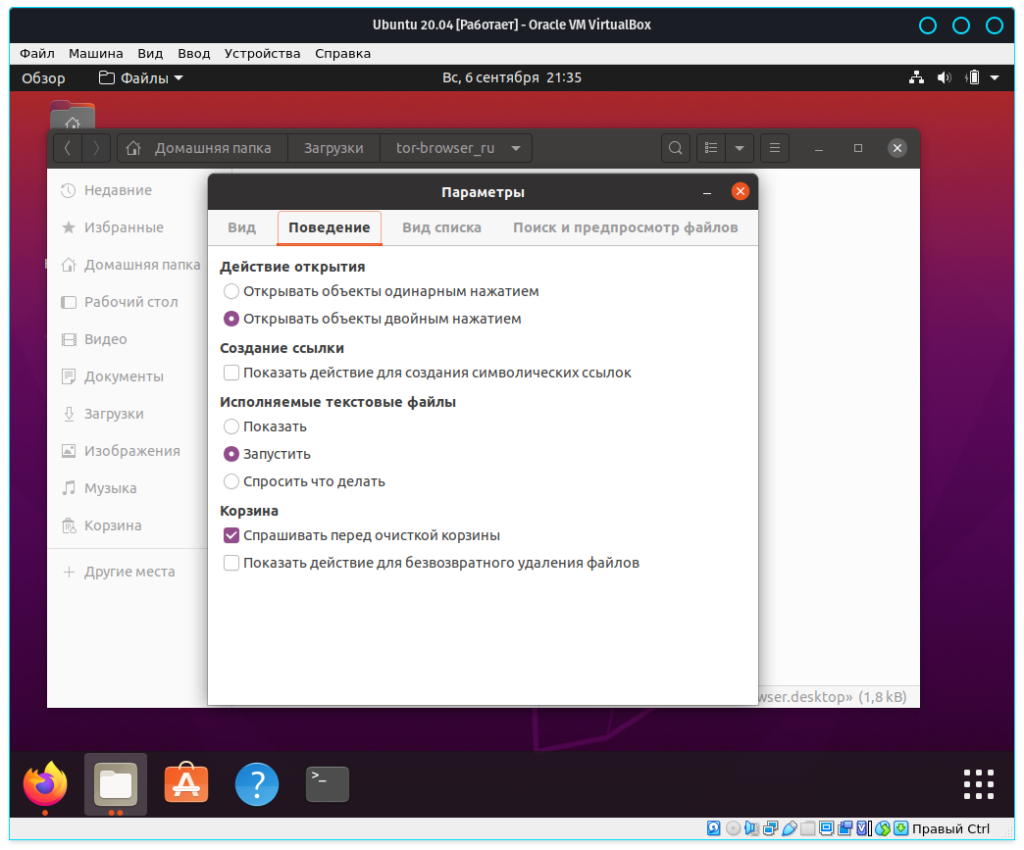Go to 'Загрузки' in path bar

(333, 148)
